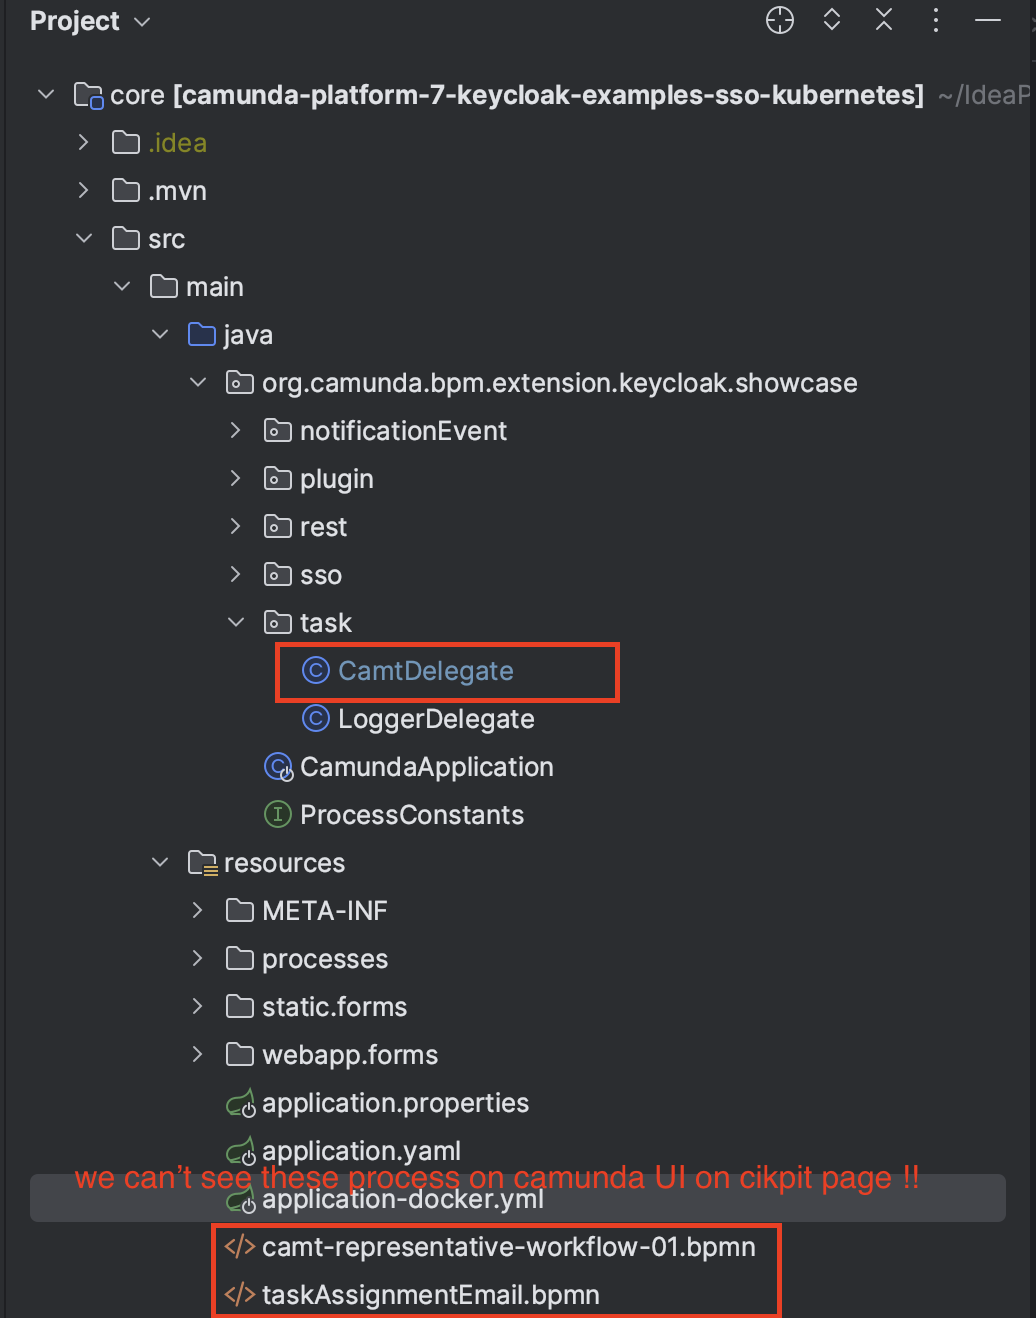The width and height of the screenshot is (1036, 1318).
Task: Click the application.yaml Spring config icon
Action: coord(240,1151)
